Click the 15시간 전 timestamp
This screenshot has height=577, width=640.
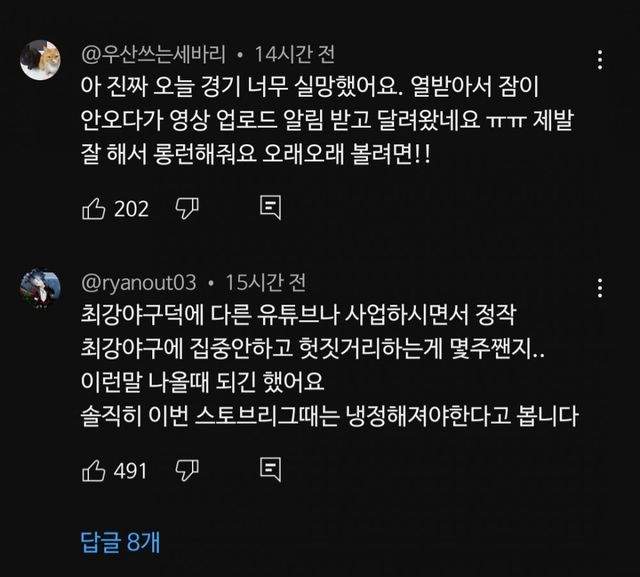265,282
